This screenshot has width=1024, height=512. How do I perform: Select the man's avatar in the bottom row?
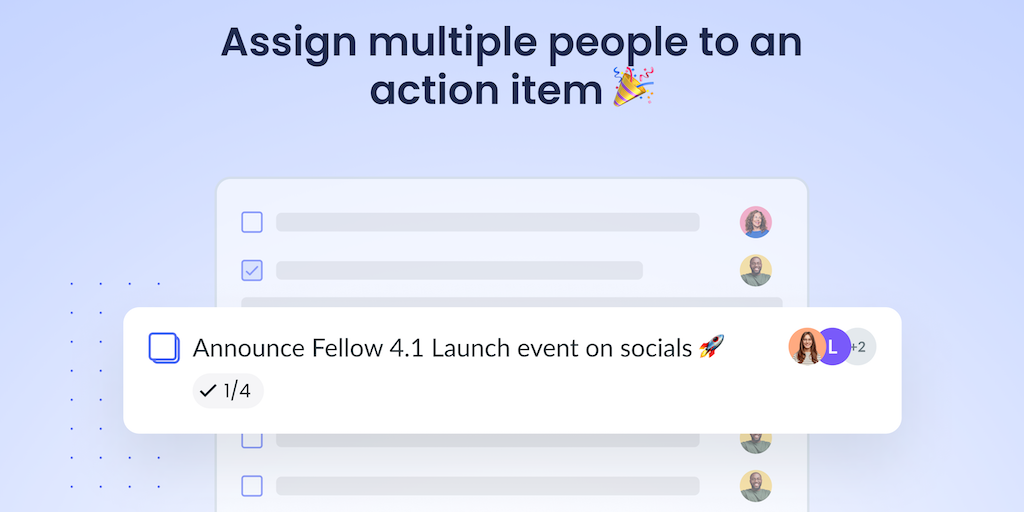coord(756,486)
